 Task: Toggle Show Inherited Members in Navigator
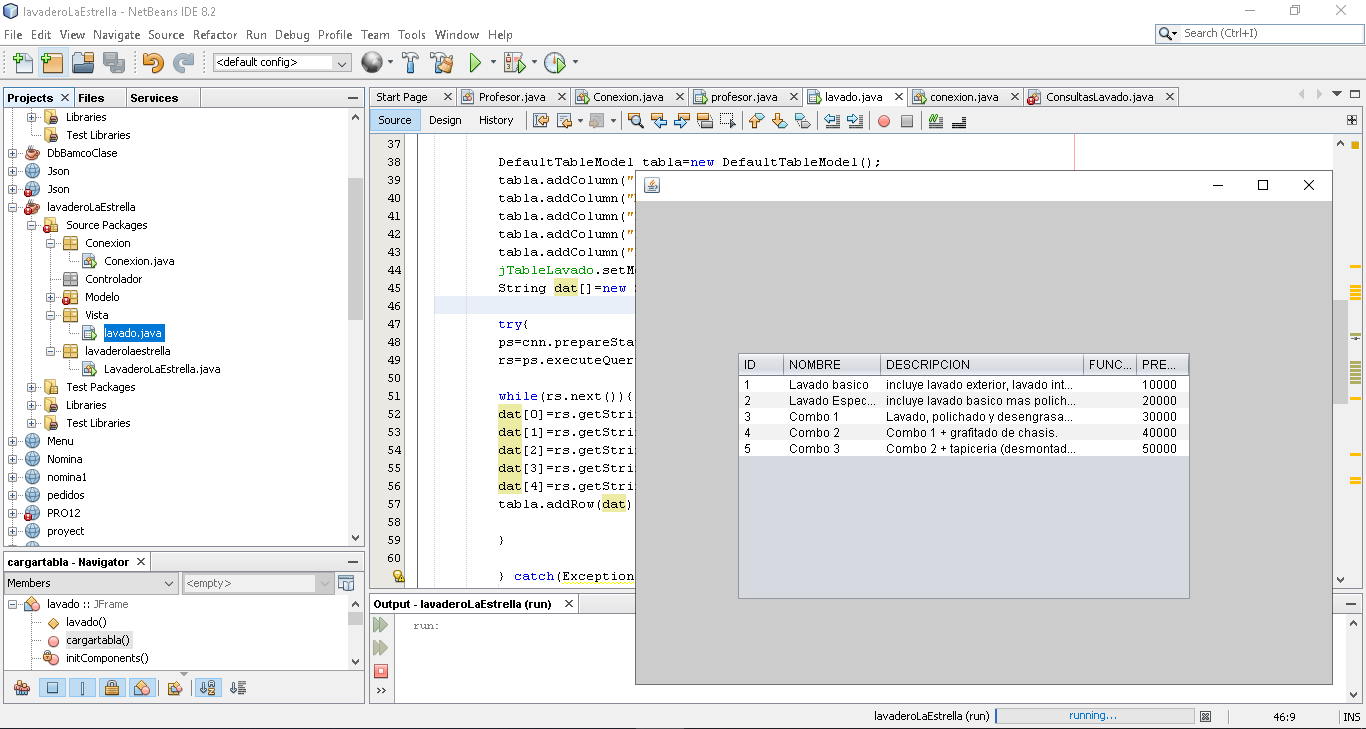click(22, 688)
